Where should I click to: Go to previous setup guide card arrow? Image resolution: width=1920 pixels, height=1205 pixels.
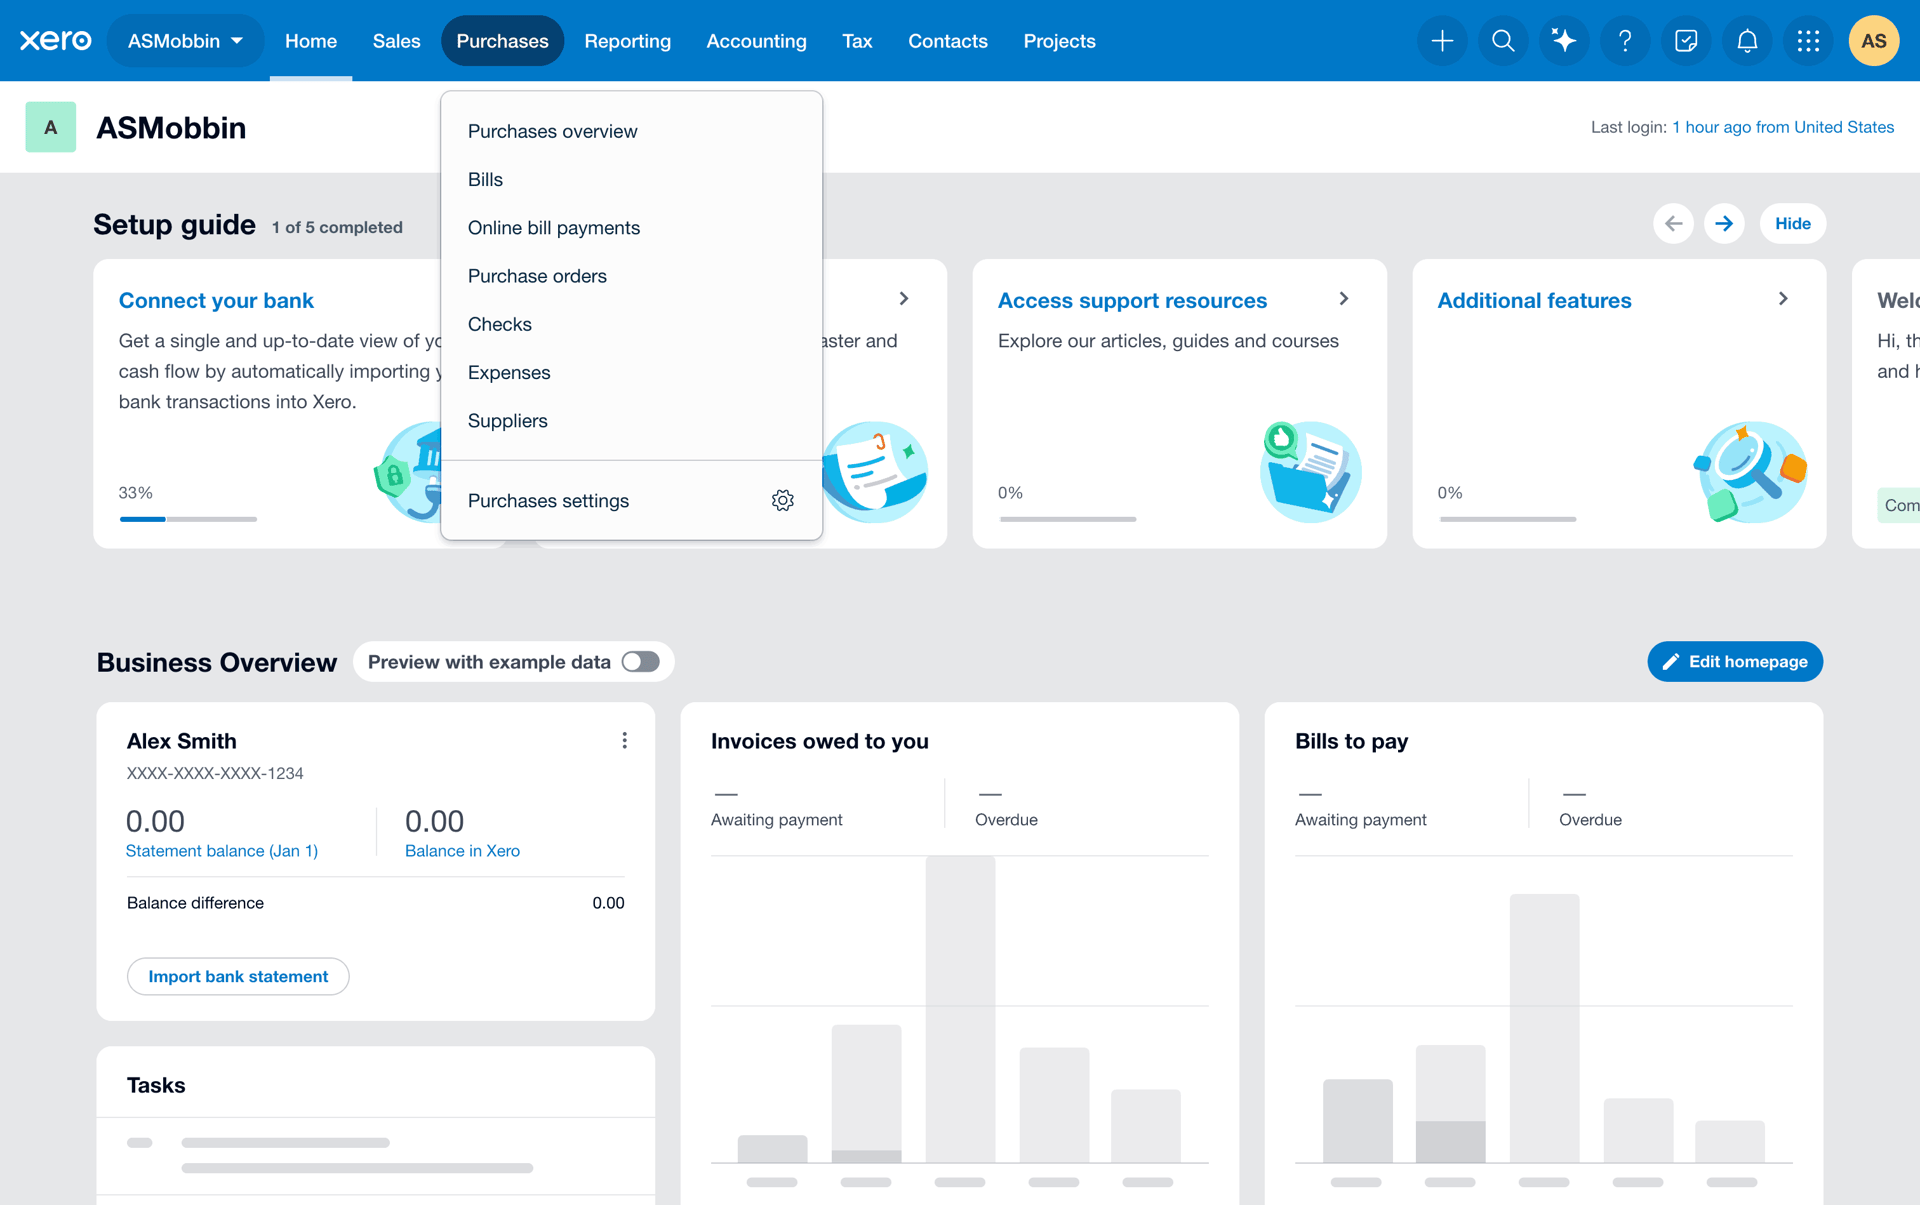point(1673,223)
